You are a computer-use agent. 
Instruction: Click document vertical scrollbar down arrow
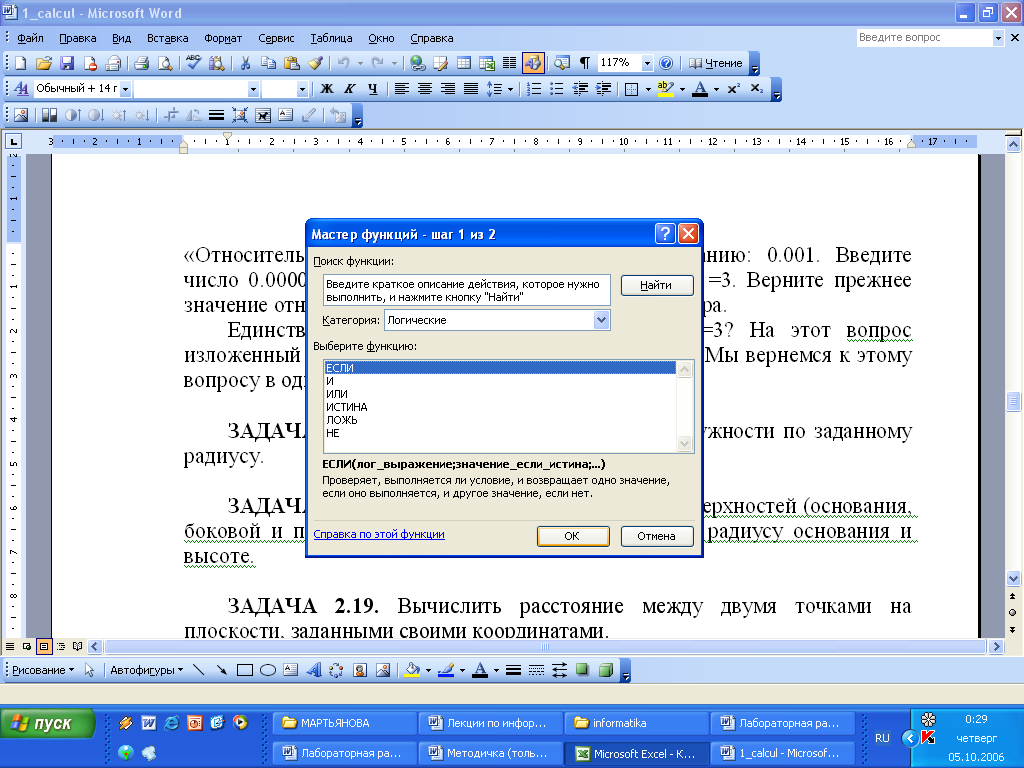[1013, 579]
